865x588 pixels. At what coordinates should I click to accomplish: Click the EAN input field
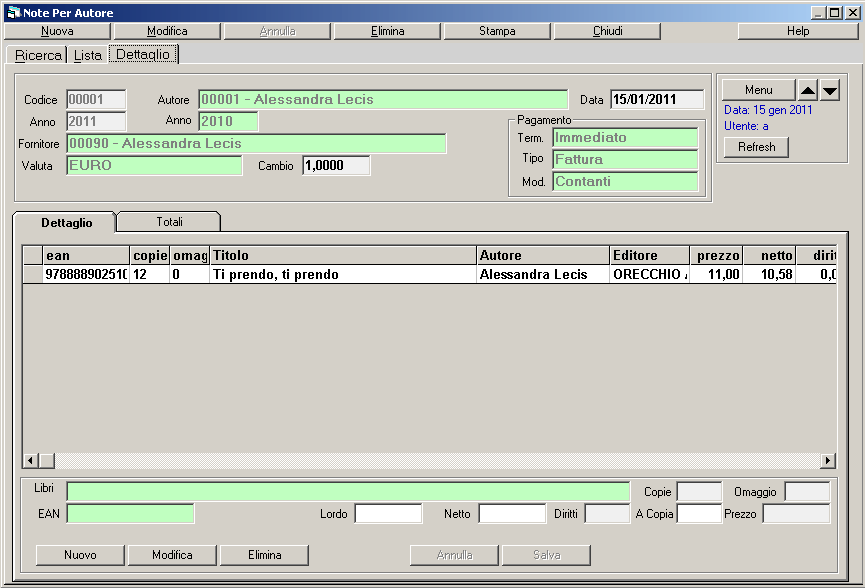pos(130,514)
